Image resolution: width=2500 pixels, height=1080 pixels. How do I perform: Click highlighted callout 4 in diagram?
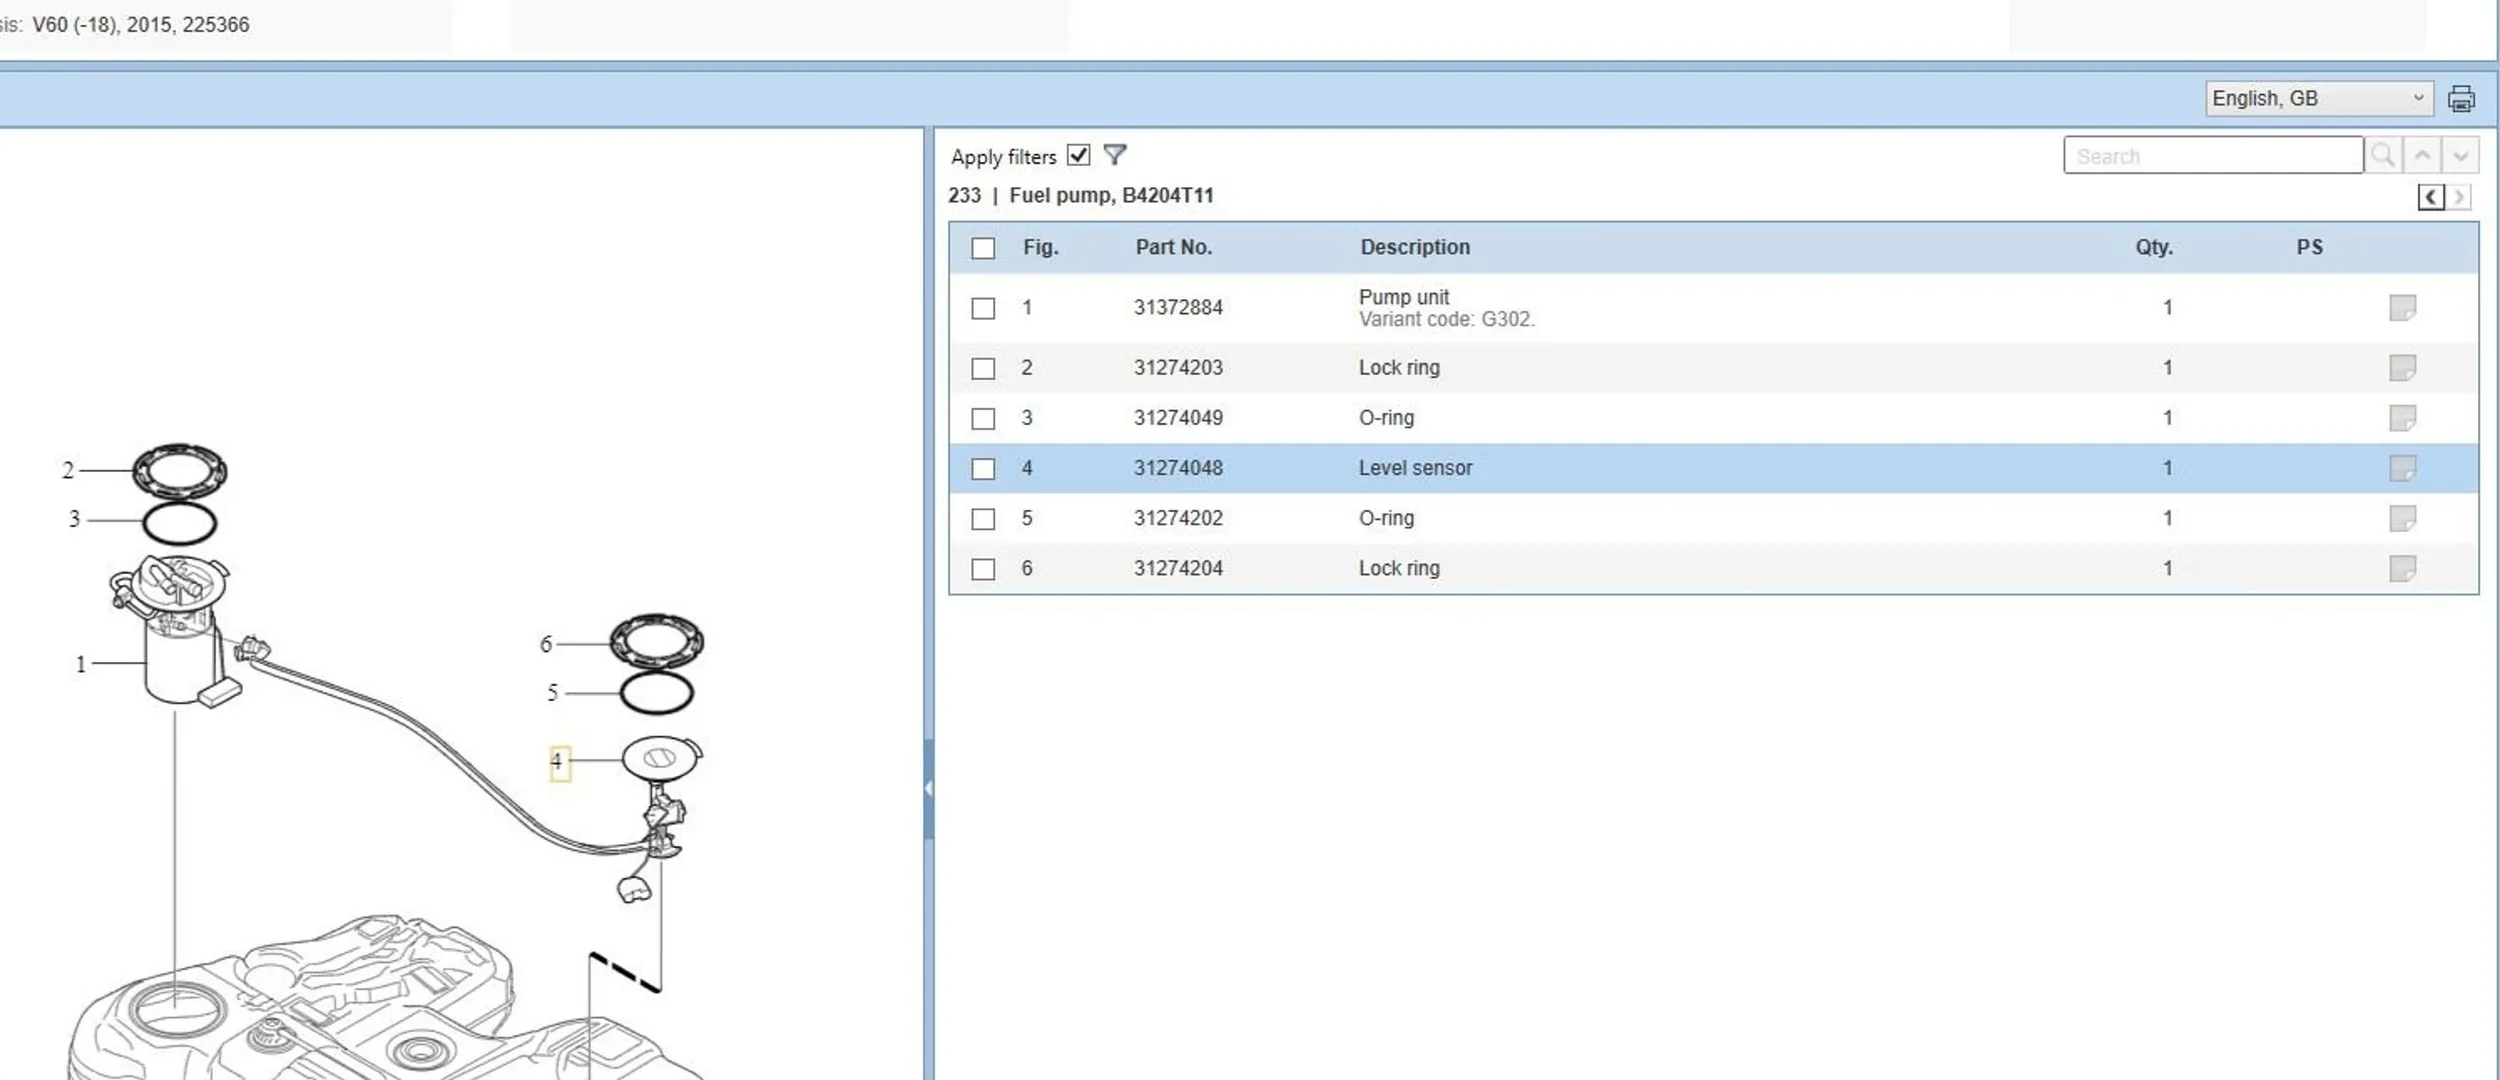click(558, 762)
